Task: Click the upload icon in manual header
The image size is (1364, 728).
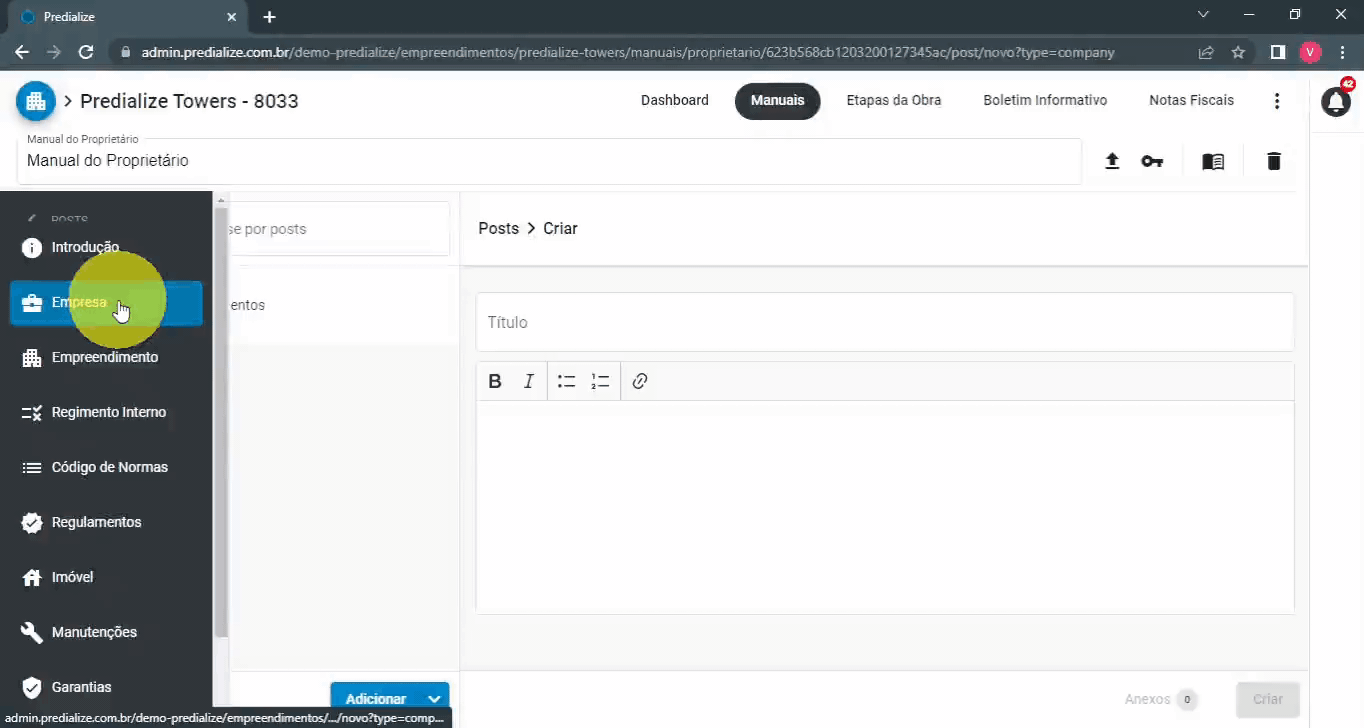Action: coord(1111,161)
